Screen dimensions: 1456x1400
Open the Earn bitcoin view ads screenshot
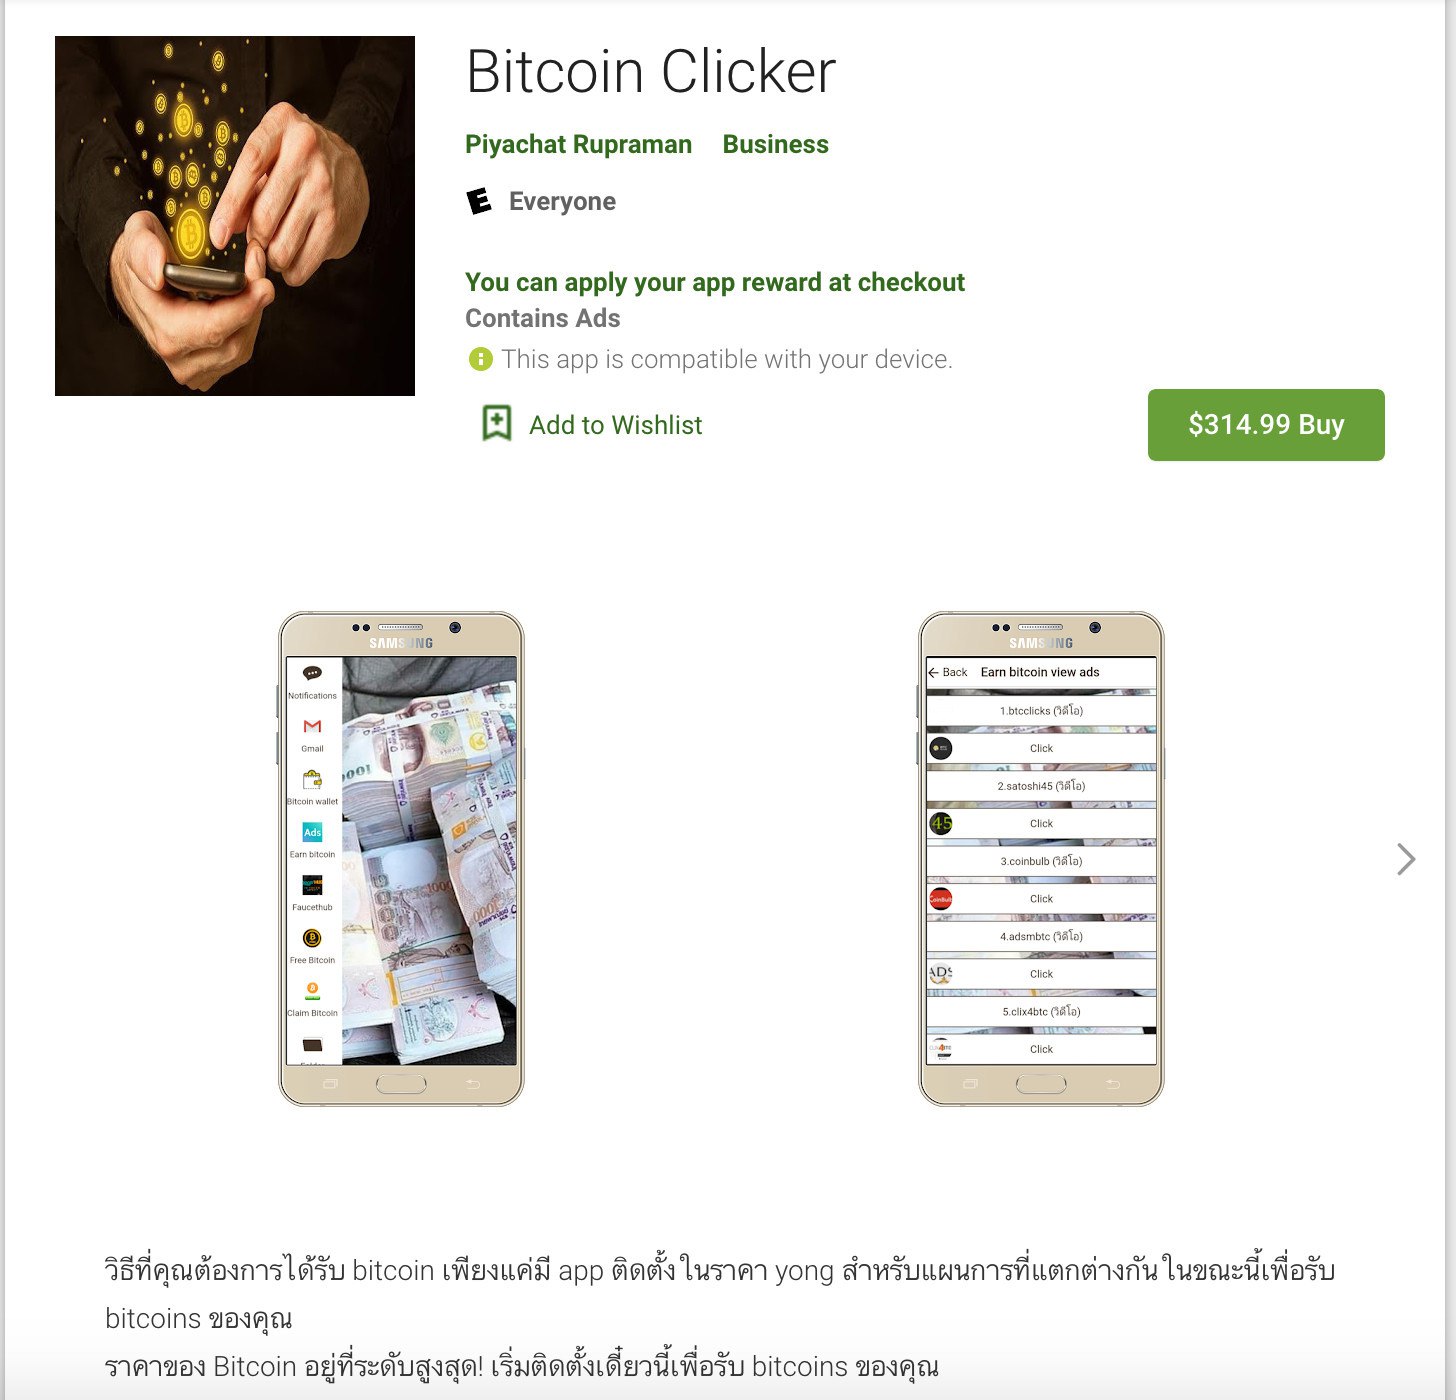(x=1041, y=859)
